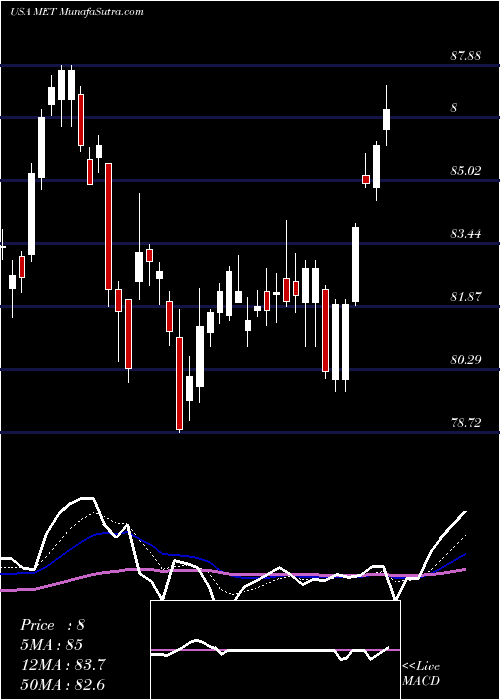The image size is (500, 700).
Task: Click inside the MACD inset chart box
Action: coord(275,650)
